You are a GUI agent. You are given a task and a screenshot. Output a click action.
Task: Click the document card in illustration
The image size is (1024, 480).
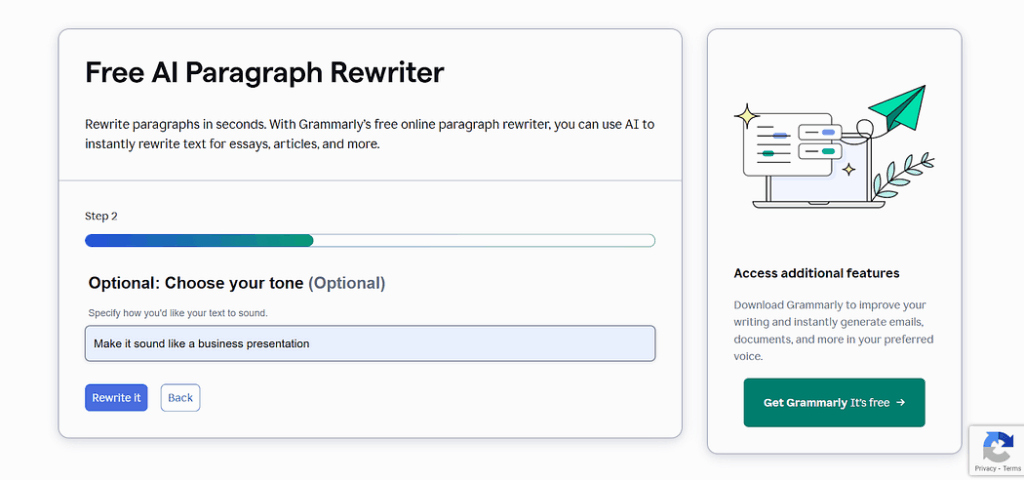pyautogui.click(x=788, y=145)
